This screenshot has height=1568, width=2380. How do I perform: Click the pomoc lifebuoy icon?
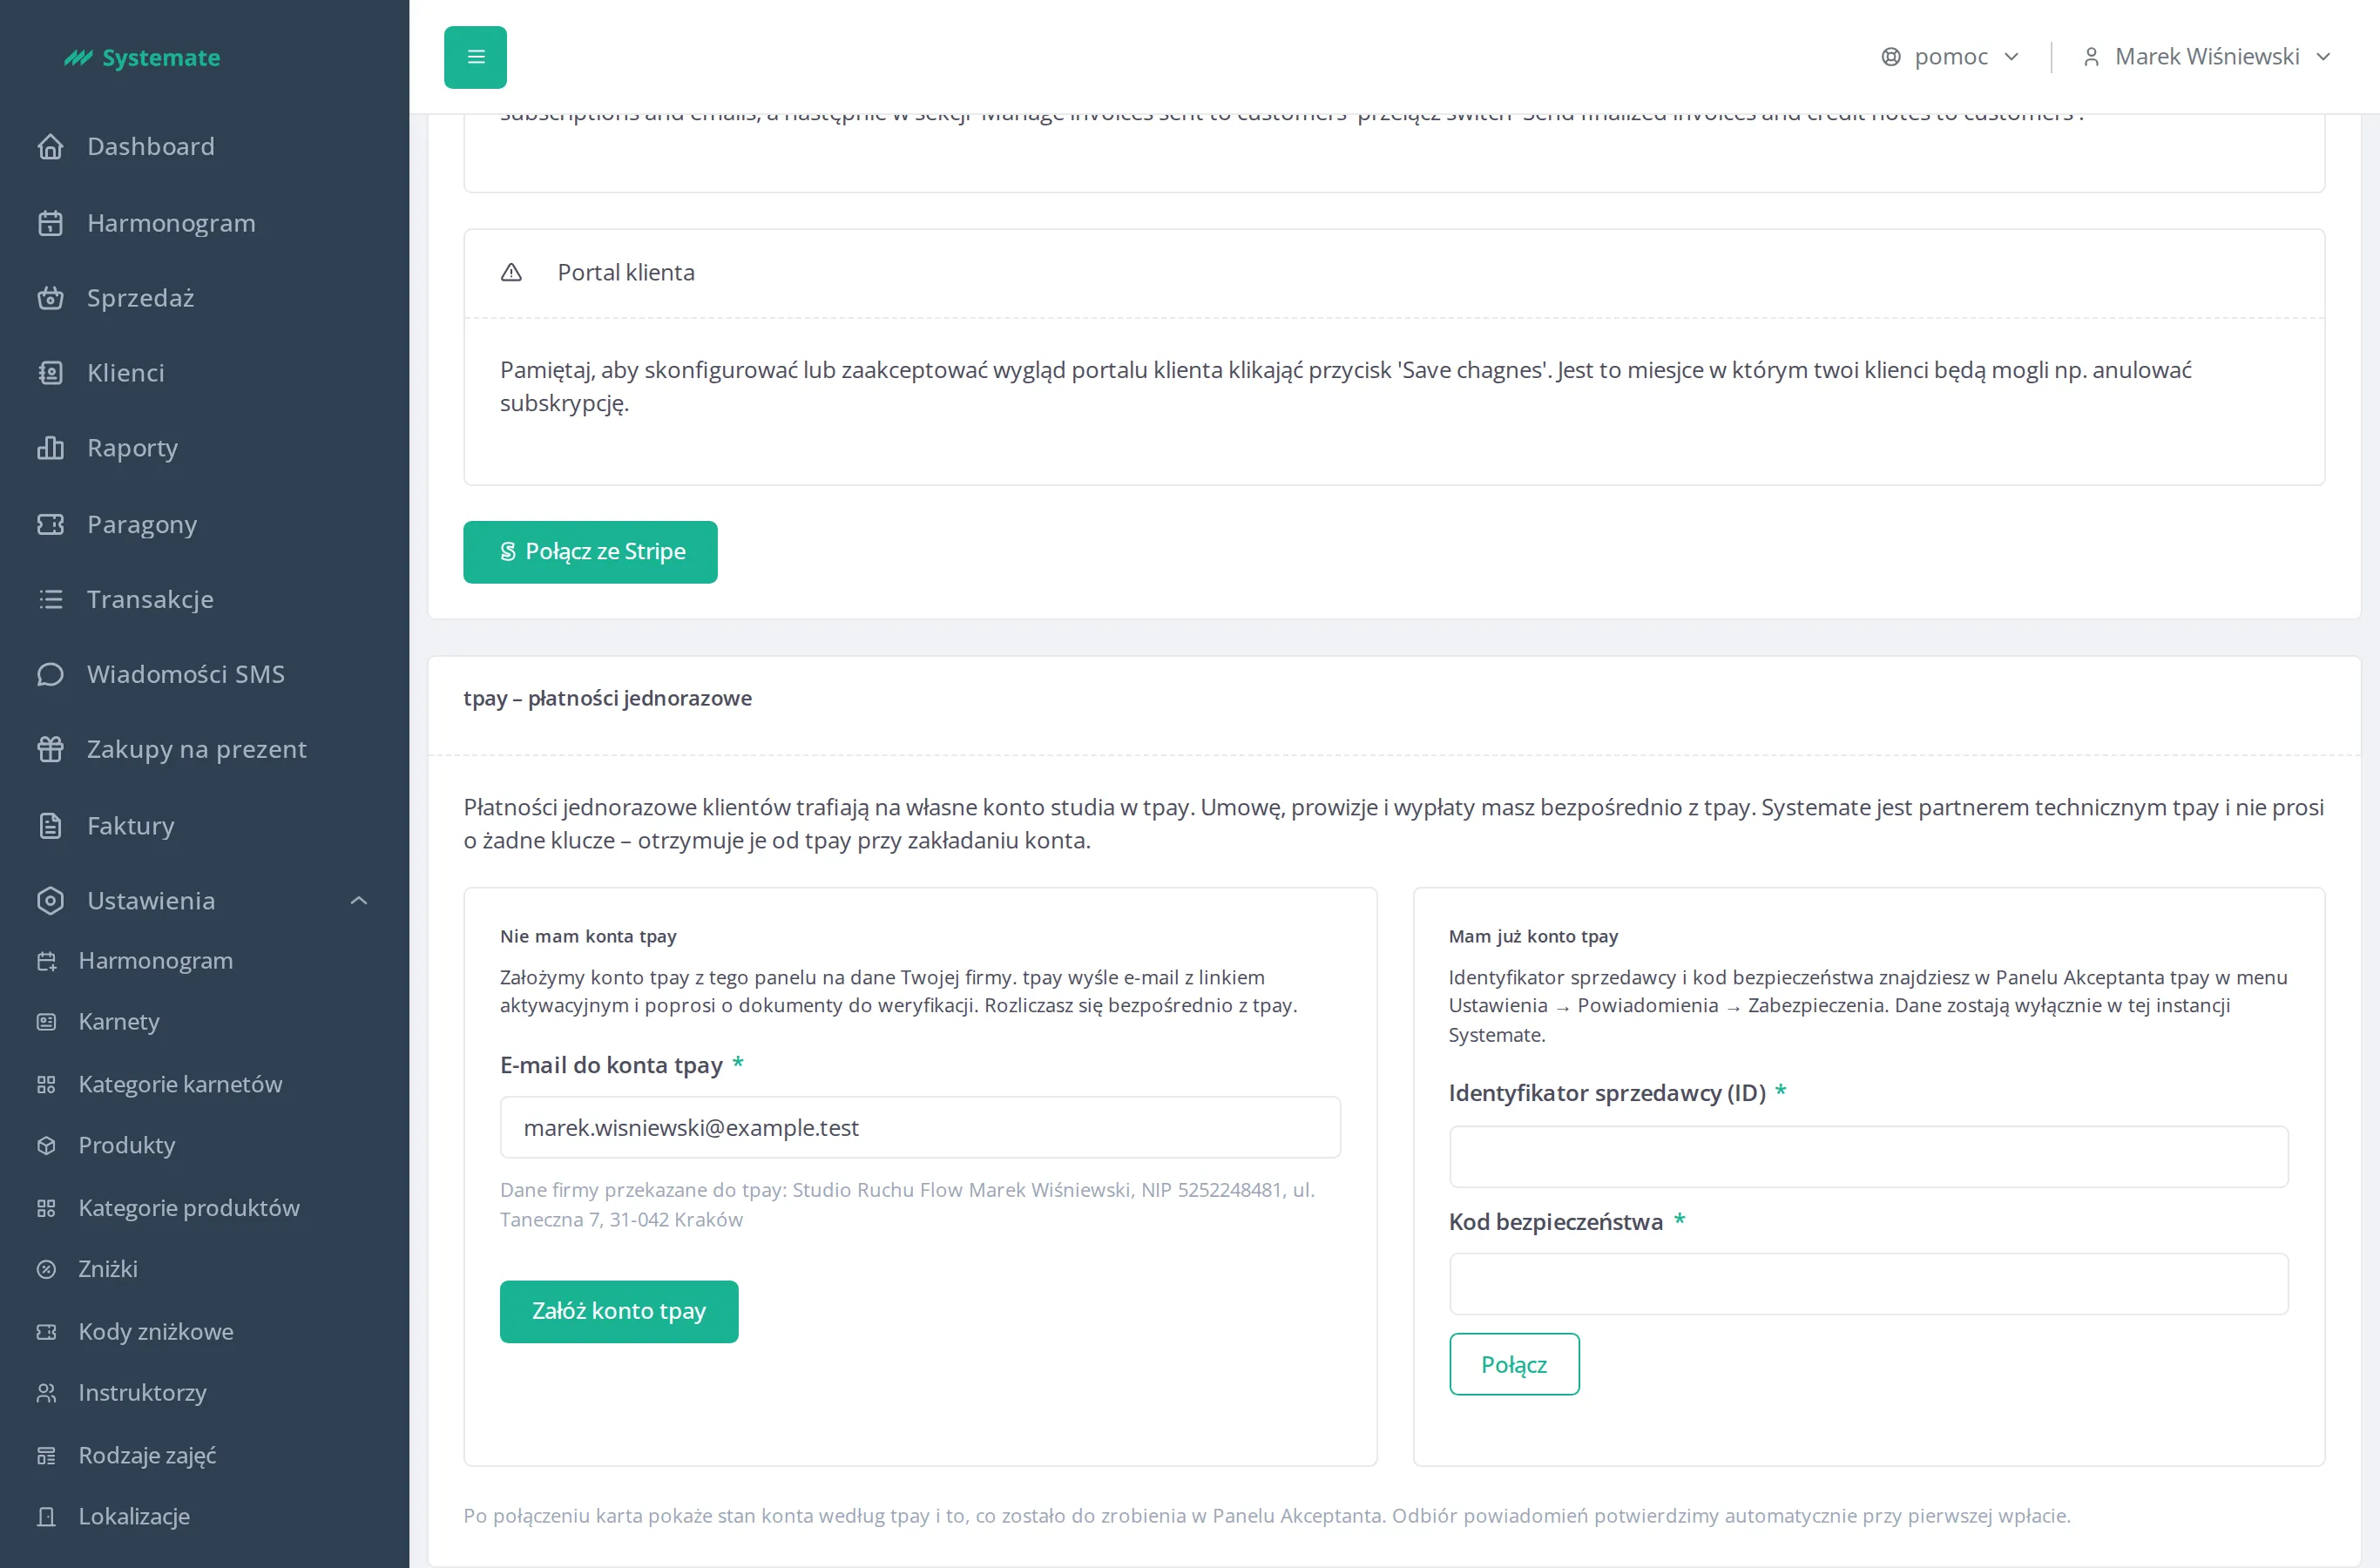point(1891,57)
